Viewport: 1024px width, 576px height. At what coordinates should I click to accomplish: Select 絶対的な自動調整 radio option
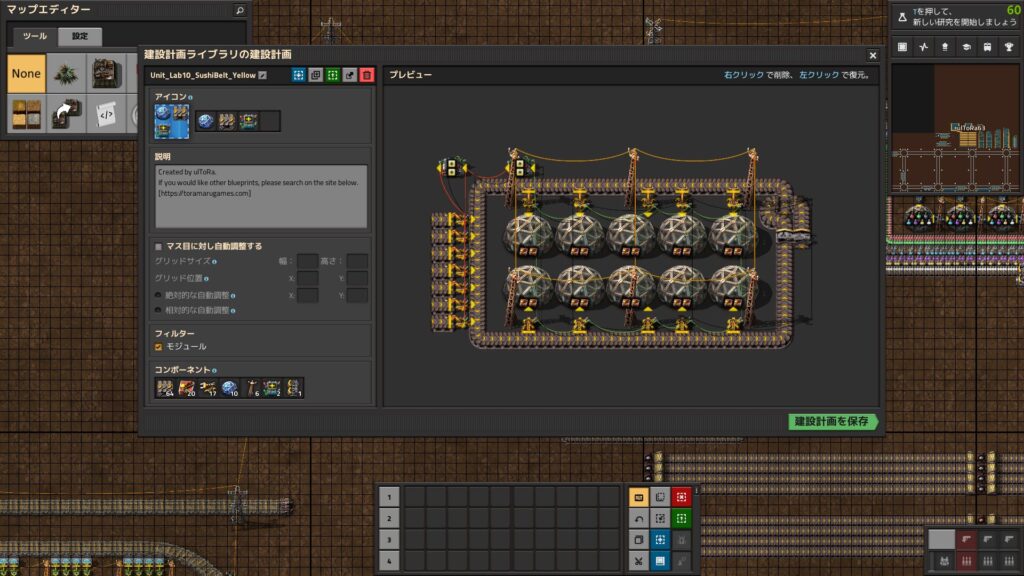(x=158, y=295)
